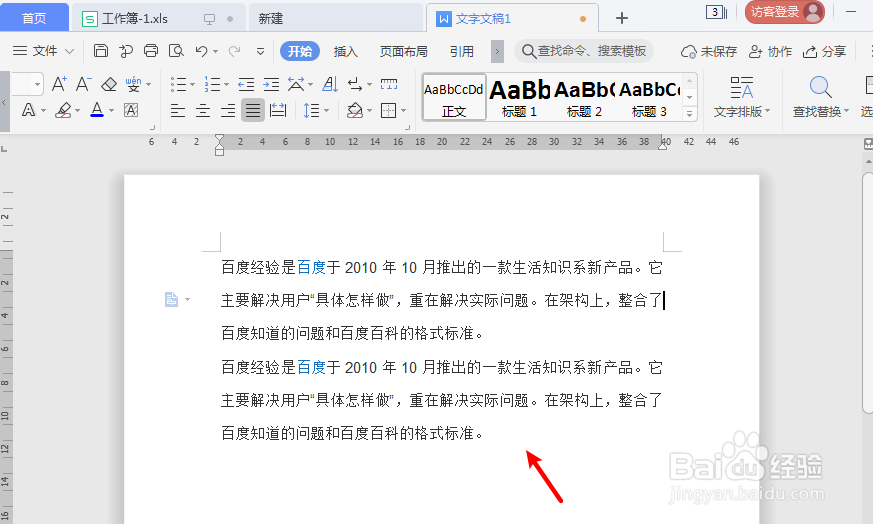Viewport: 873px width, 524px height.
Task: Open paragraph dialog launcher
Action: click(x=407, y=128)
